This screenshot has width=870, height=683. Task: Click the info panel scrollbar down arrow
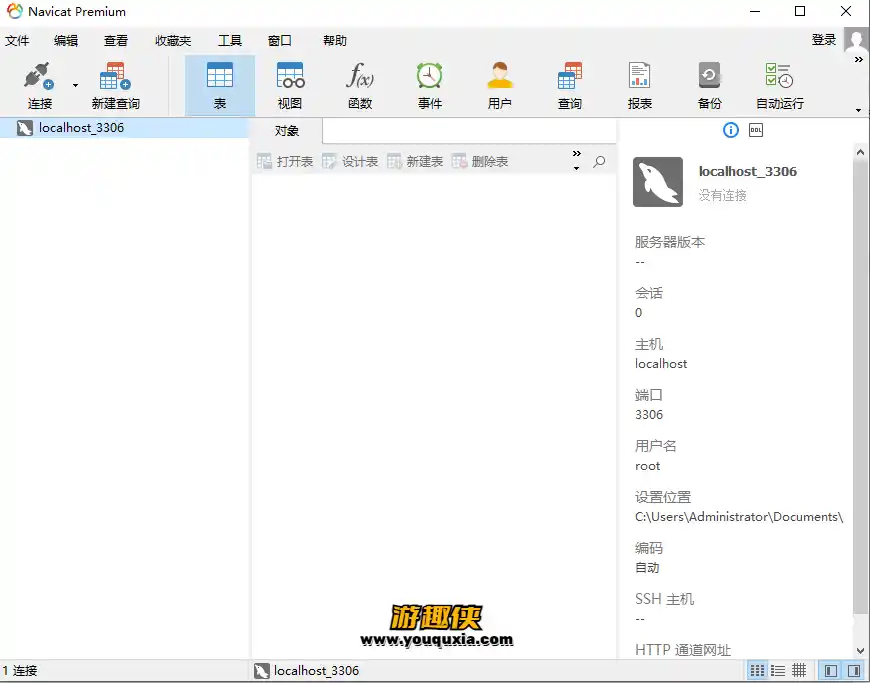(x=860, y=651)
